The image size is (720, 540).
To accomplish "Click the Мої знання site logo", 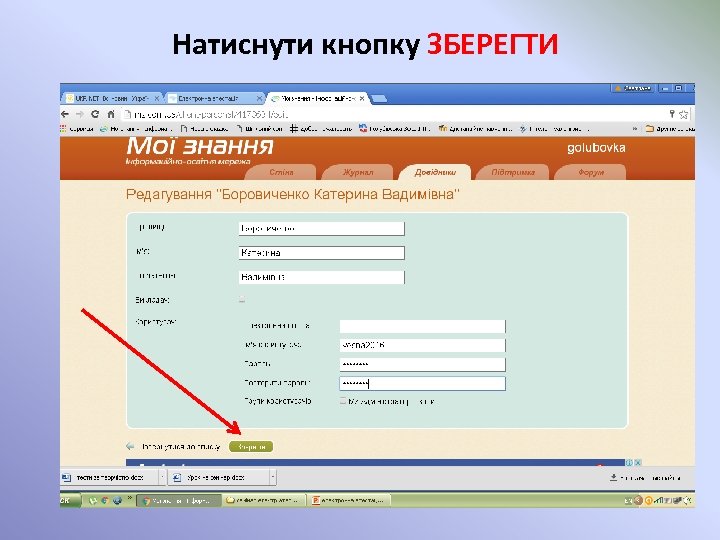I will click(199, 146).
